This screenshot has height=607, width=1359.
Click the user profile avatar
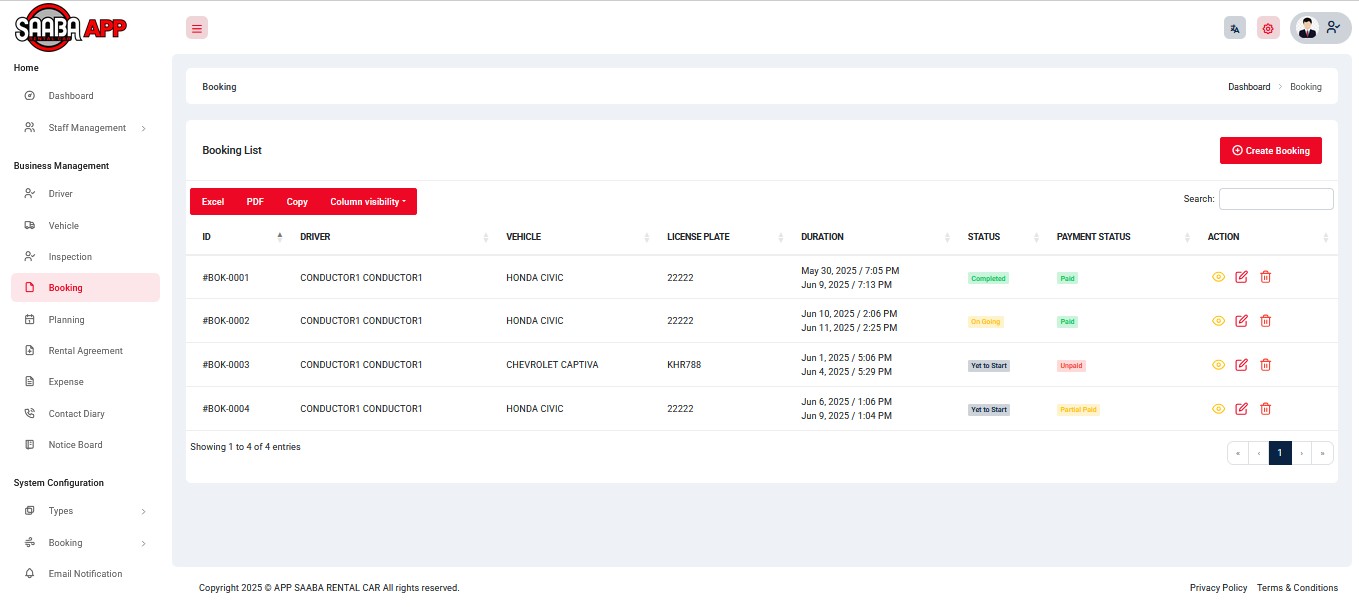pos(1308,28)
